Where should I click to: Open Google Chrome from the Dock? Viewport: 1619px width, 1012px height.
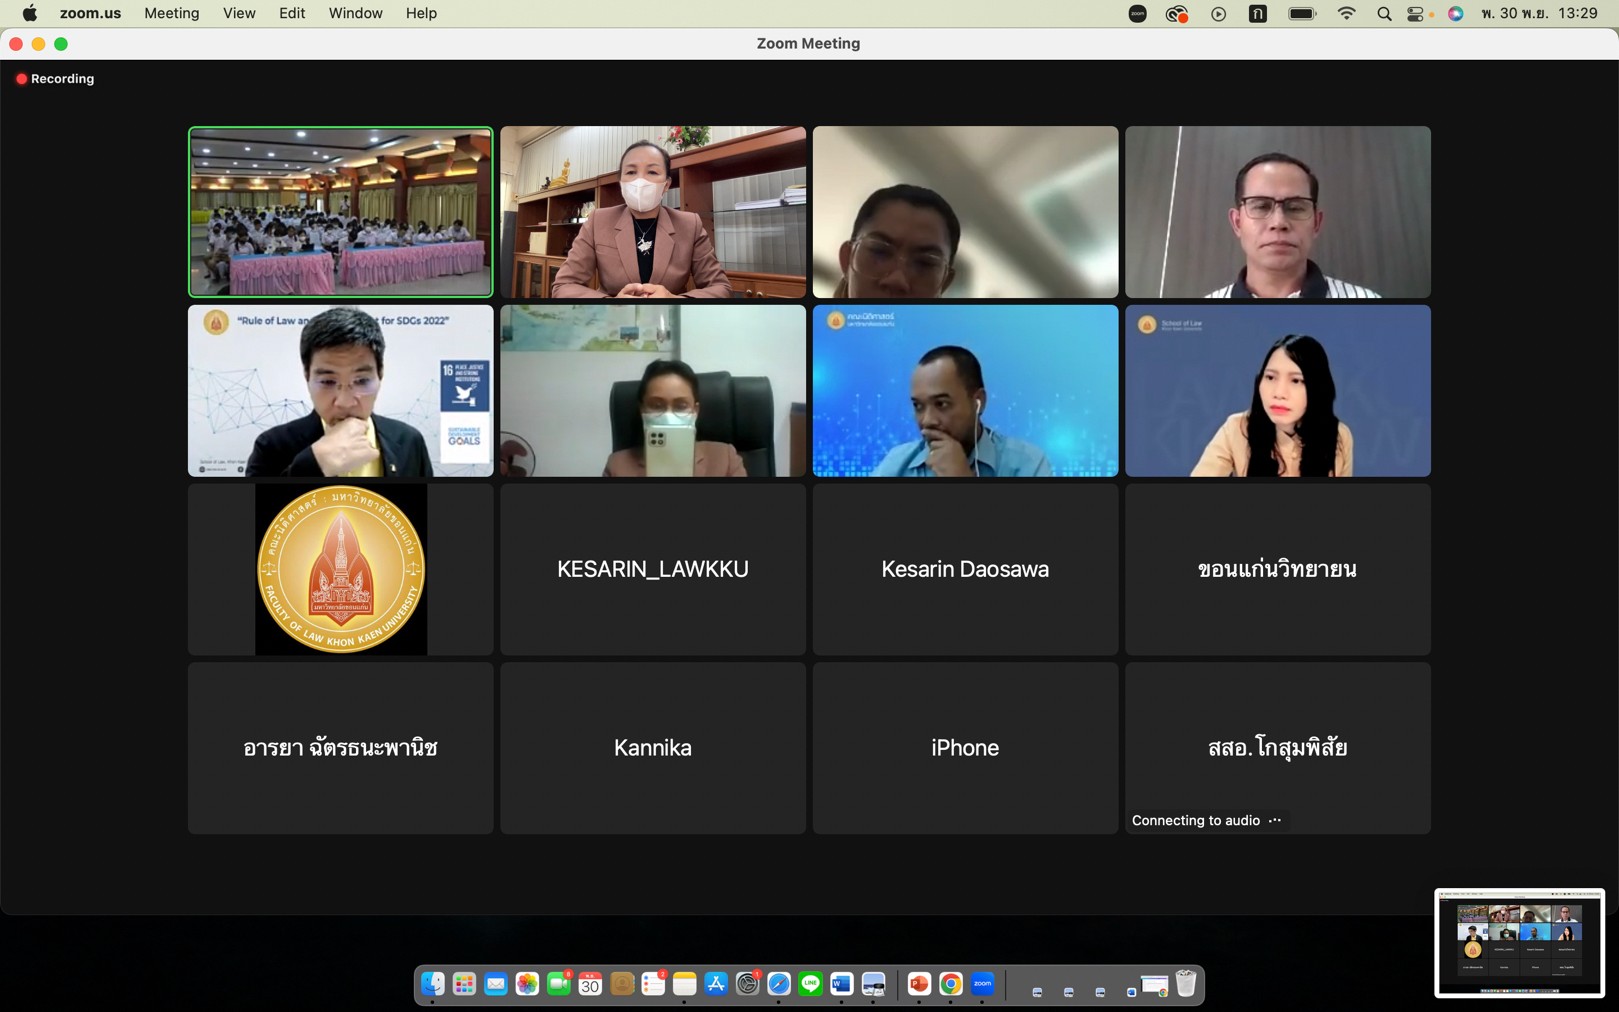point(951,985)
